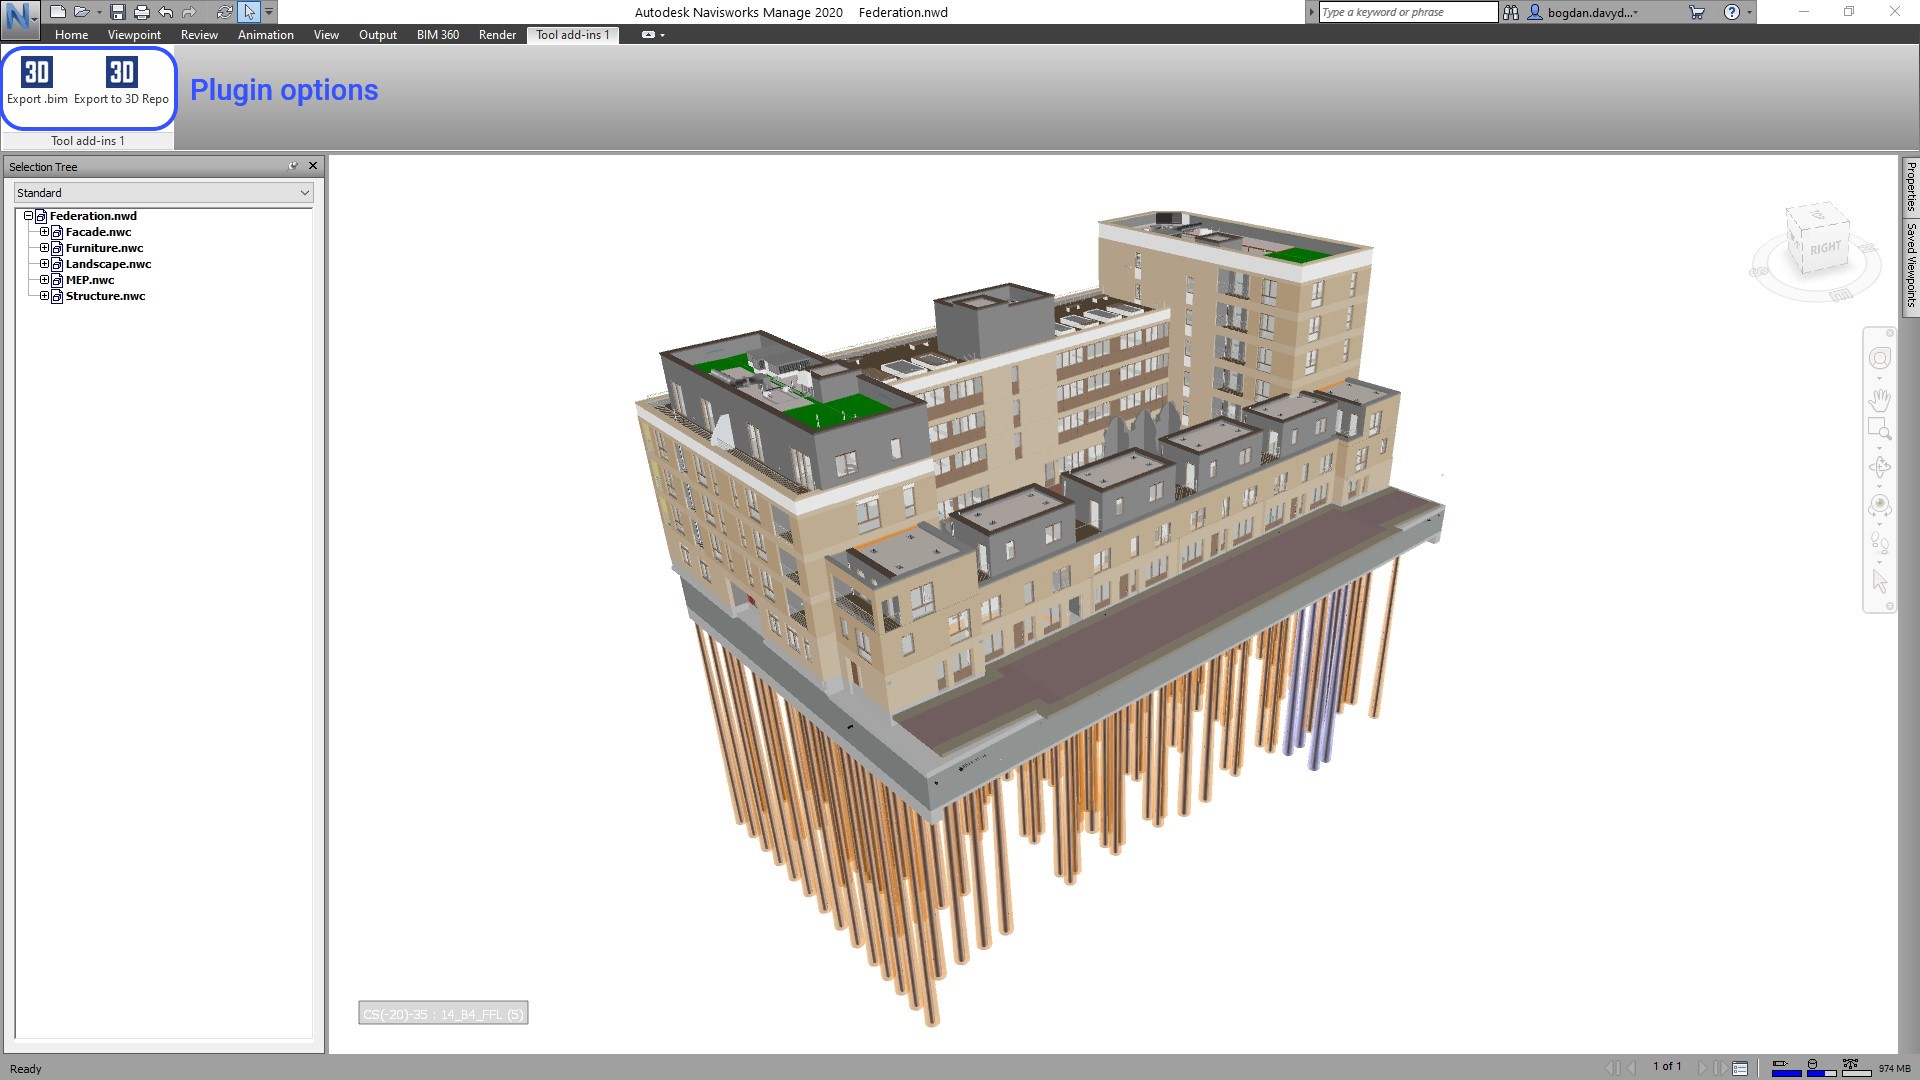Click the keyword search input field
Screen dimensions: 1920x1080
click(x=1407, y=12)
